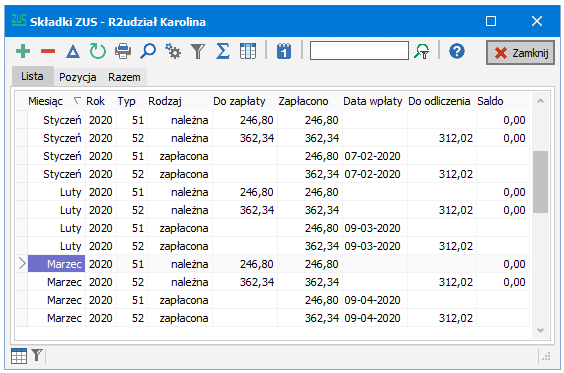Click the scroll down arrow of list
Image resolution: width=564 pixels, height=373 pixels.
[x=540, y=330]
